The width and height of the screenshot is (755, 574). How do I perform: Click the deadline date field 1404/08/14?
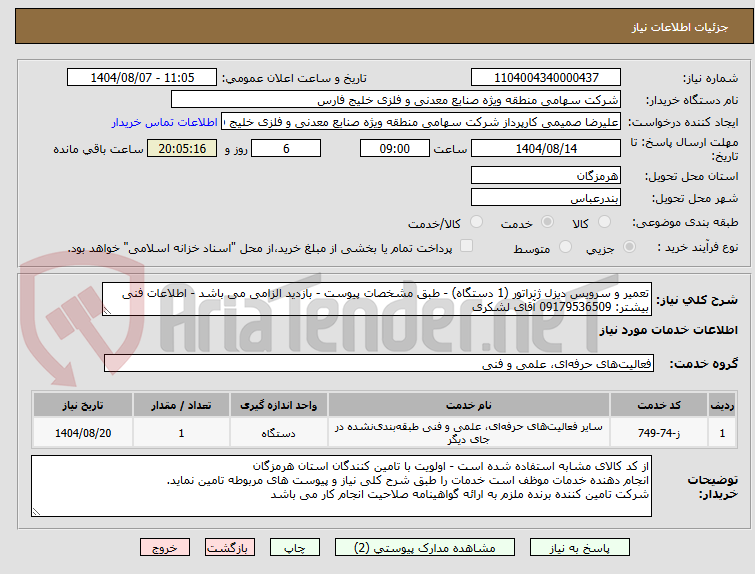coord(546,148)
